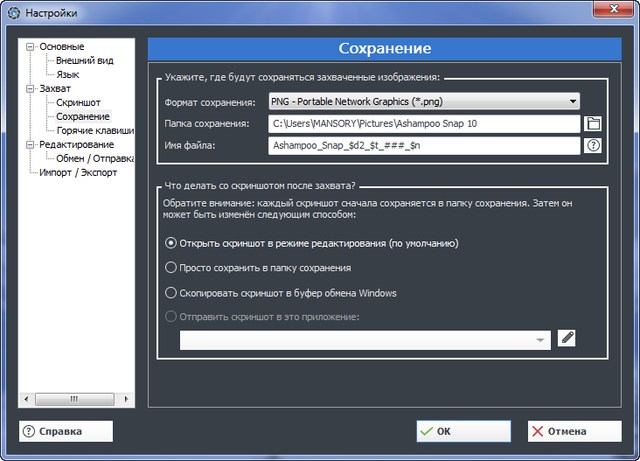This screenshot has height=461, width=640.
Task: Collapse the Редактирование tree node
Action: [x=31, y=144]
